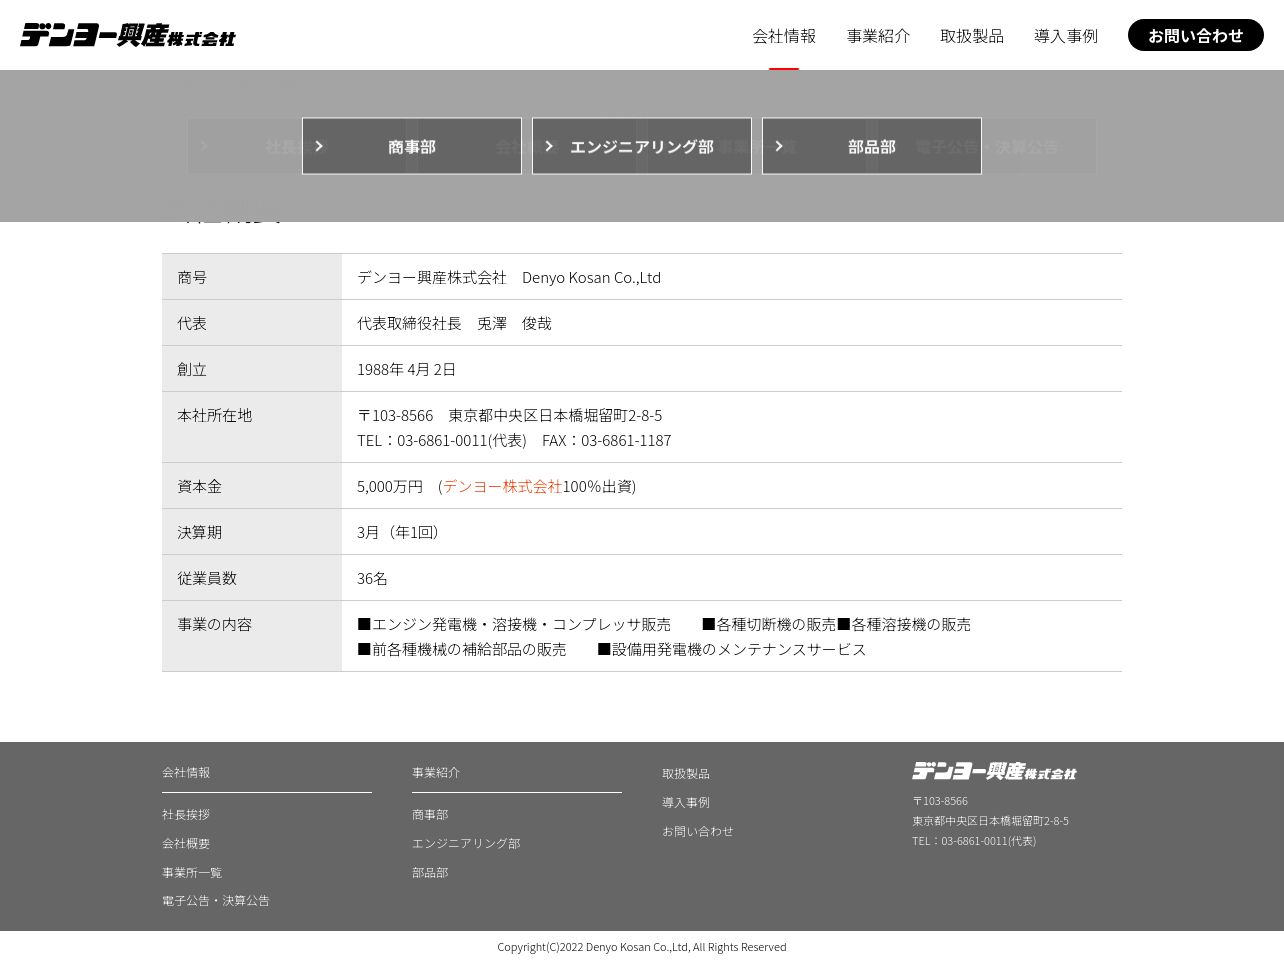This screenshot has height=962, width=1284.
Task: Open 会社概要 in the footer
Action: 186,843
